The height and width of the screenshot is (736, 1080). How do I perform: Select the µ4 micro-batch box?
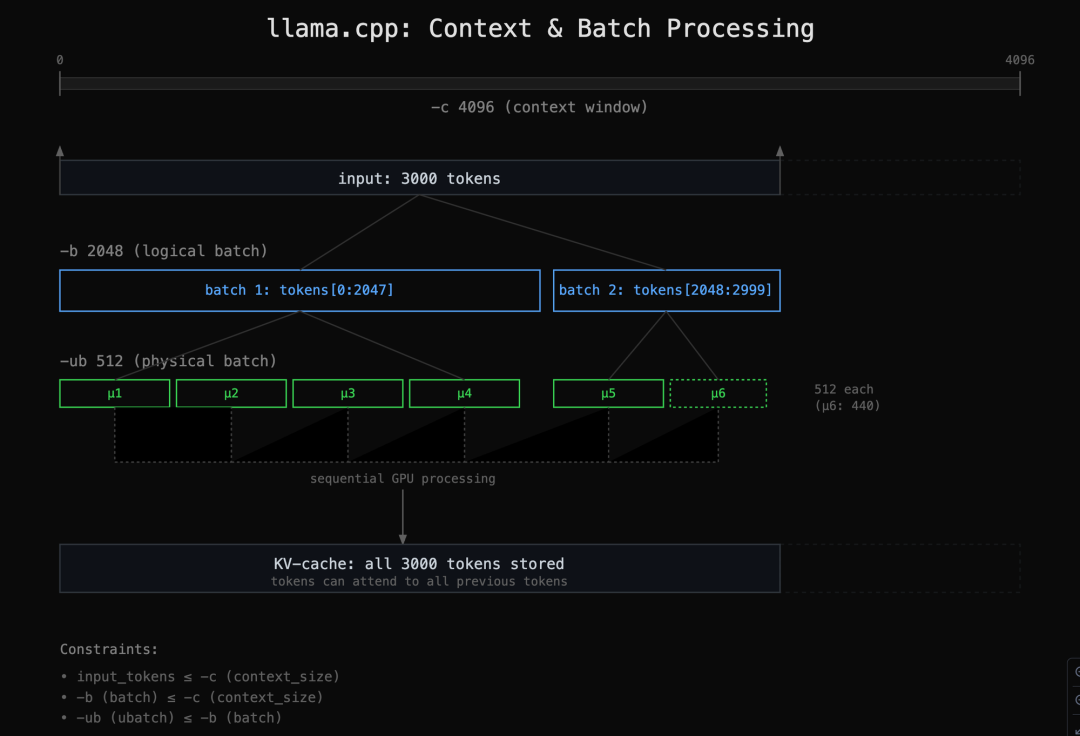click(464, 393)
